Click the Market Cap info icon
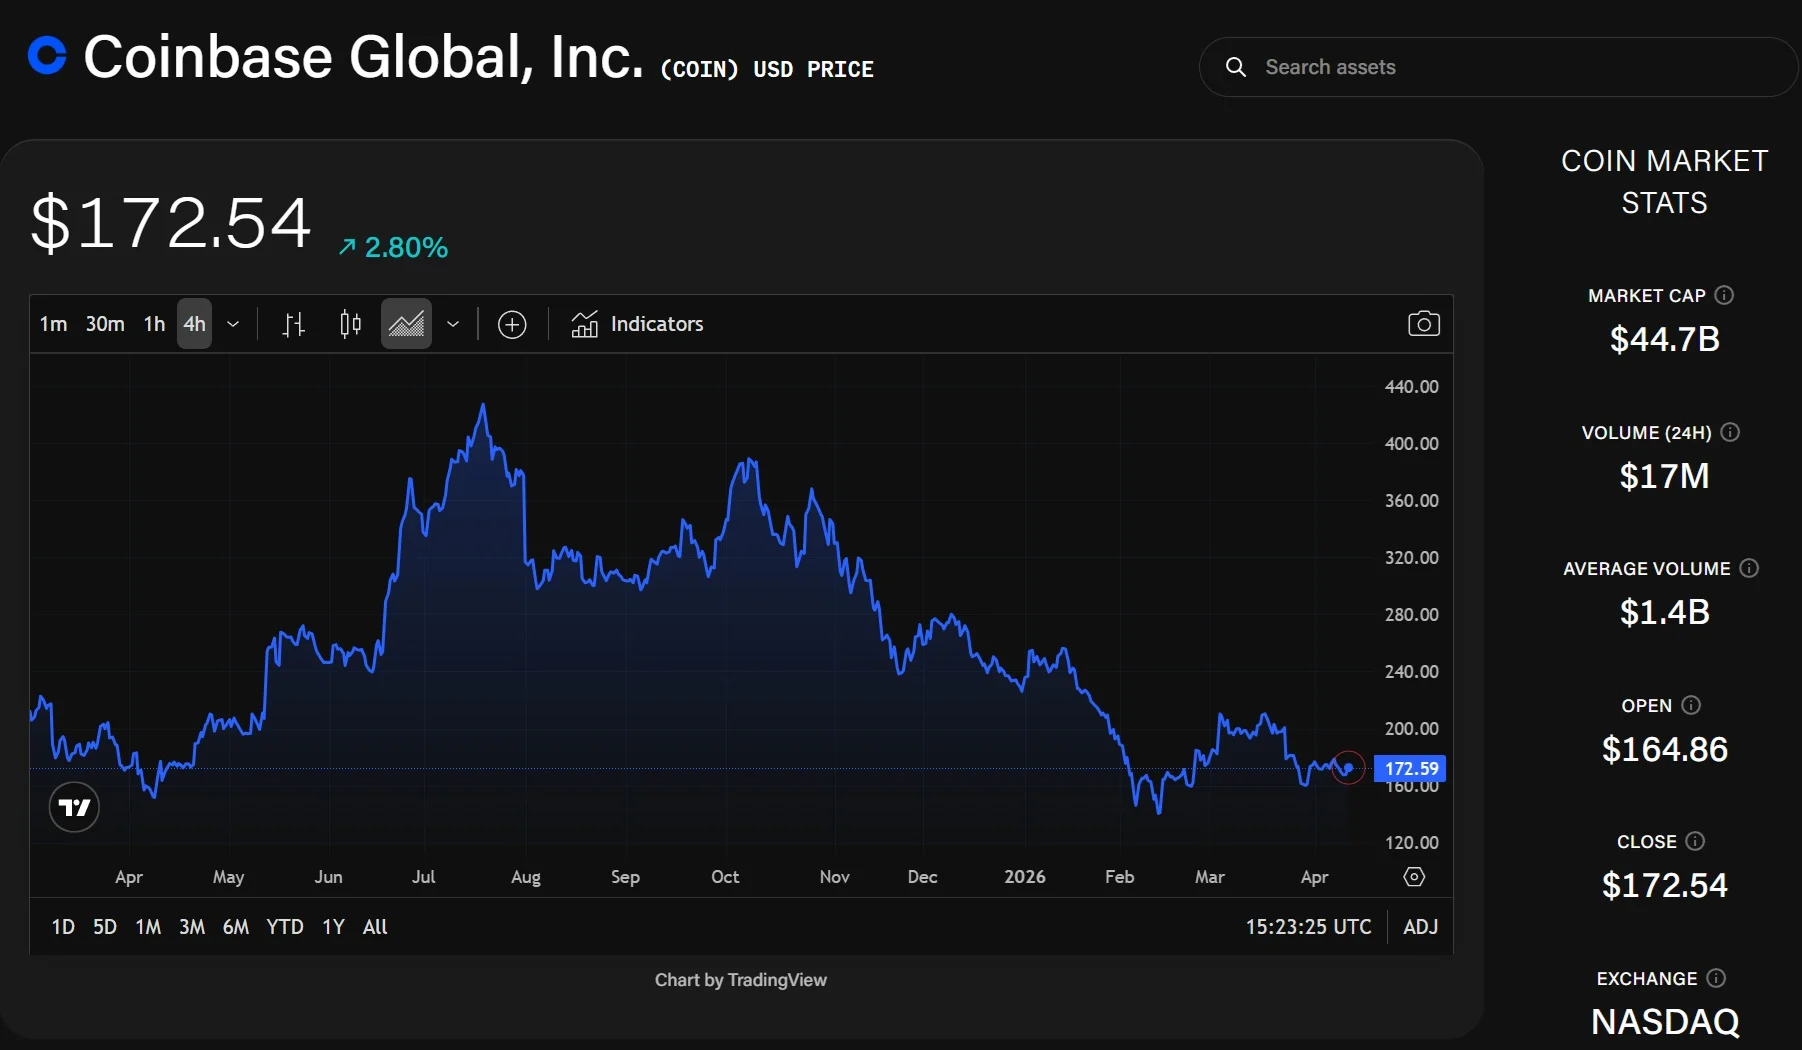 point(1724,295)
